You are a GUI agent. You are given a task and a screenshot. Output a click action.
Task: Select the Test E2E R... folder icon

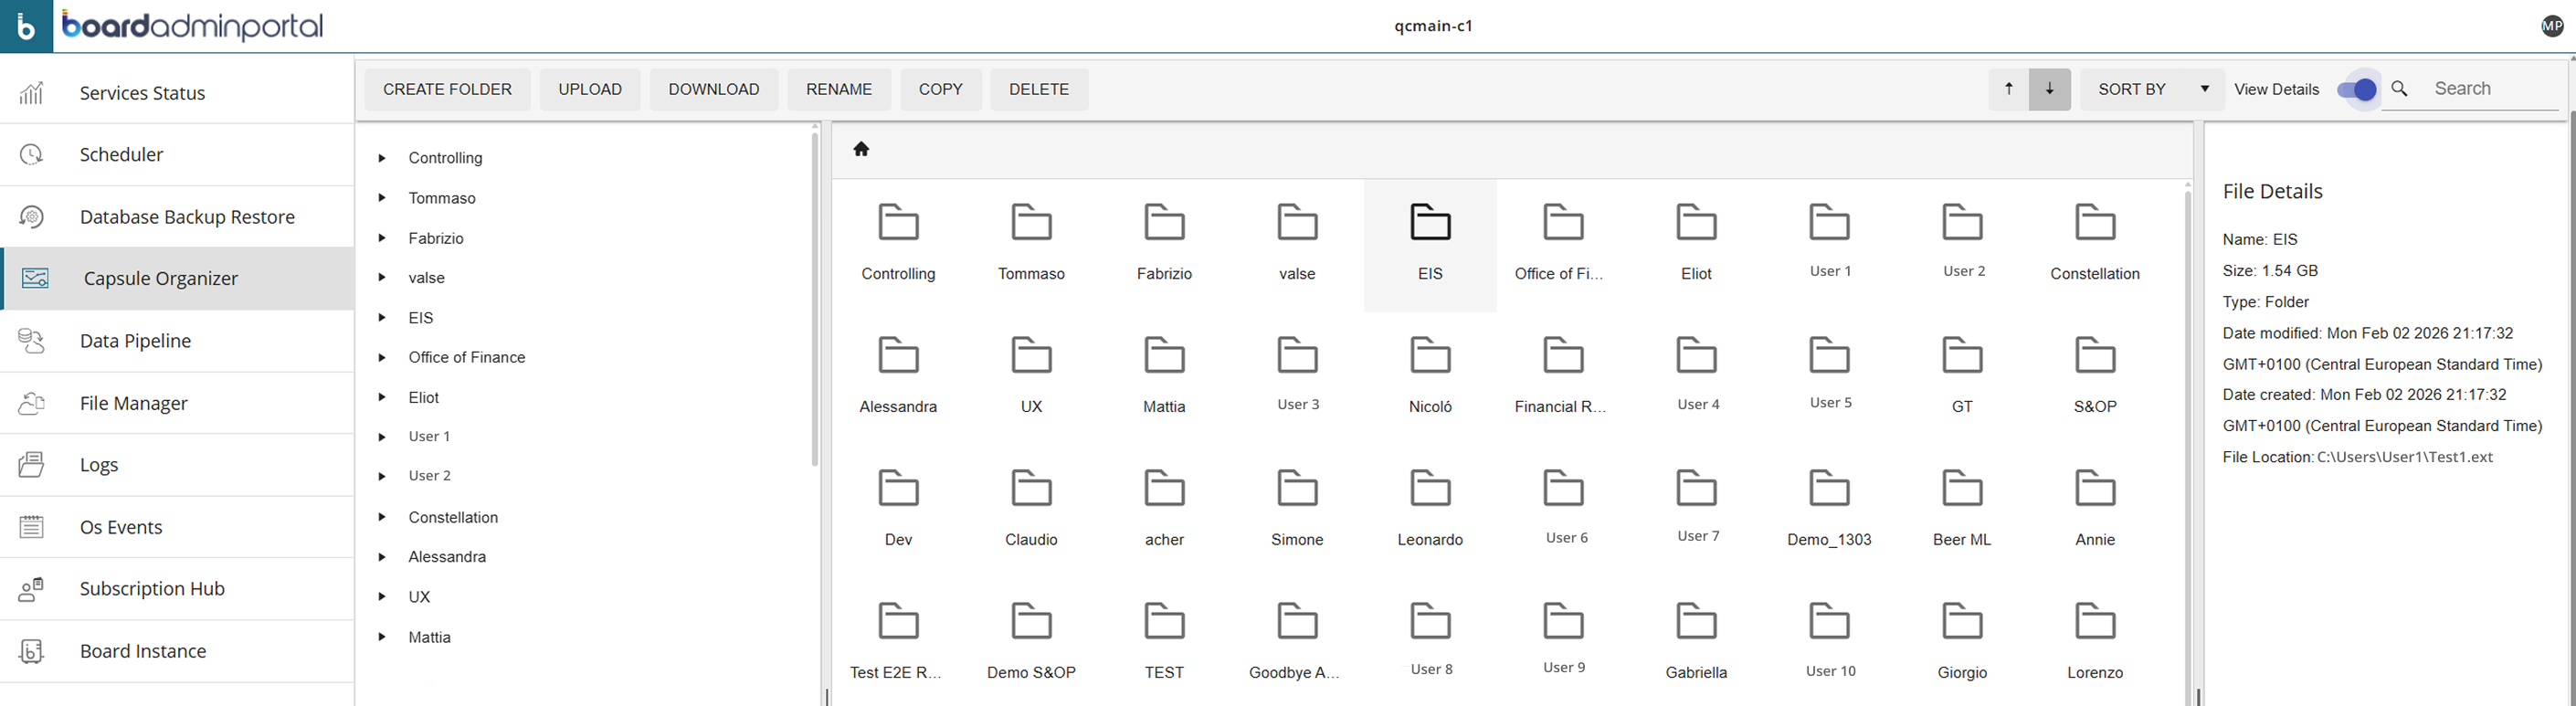[x=898, y=621]
